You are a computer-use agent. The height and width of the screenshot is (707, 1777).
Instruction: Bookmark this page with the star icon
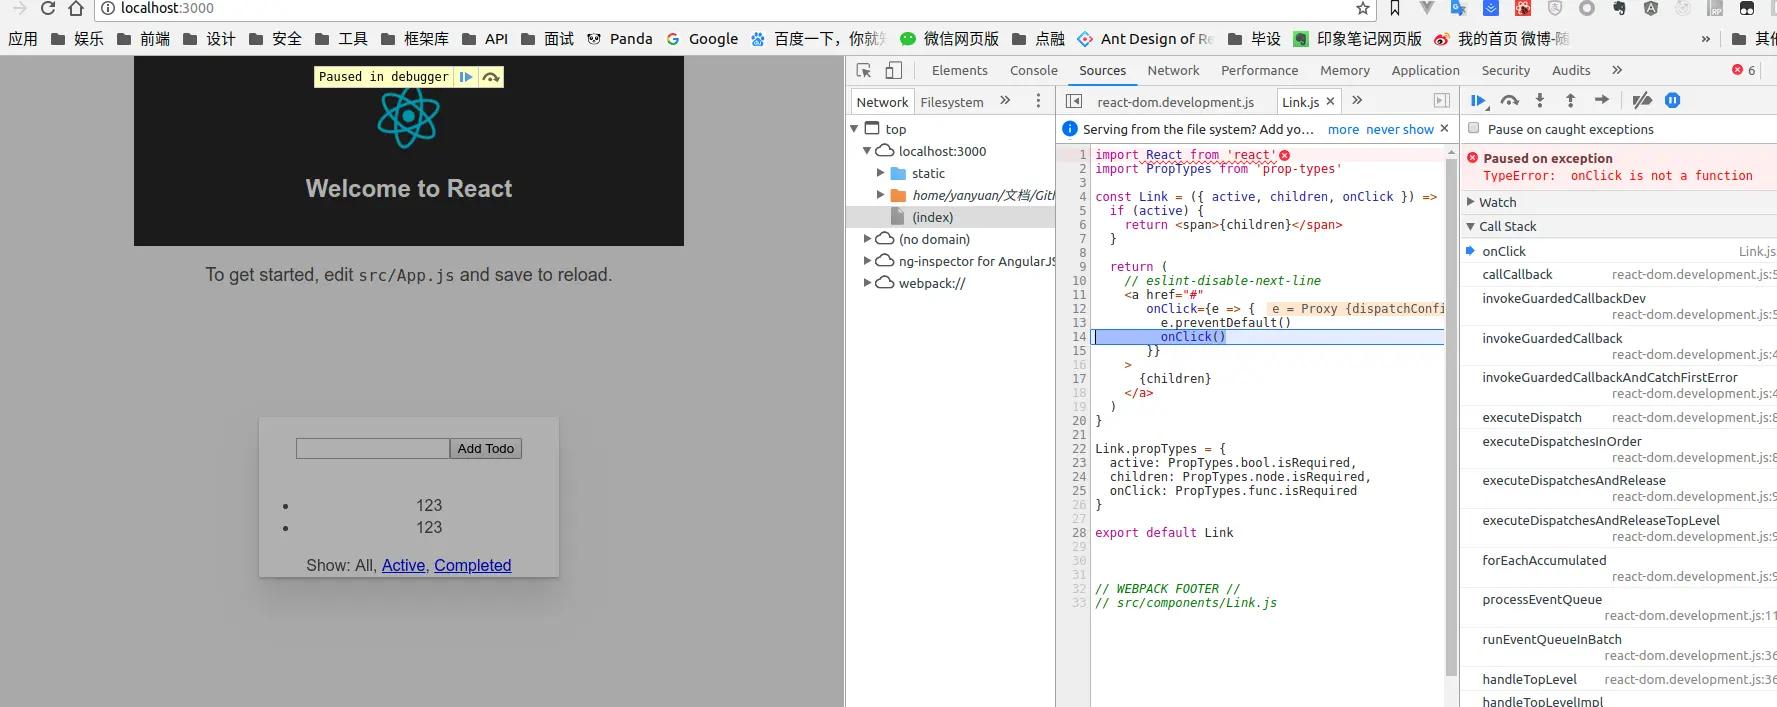tap(1362, 8)
